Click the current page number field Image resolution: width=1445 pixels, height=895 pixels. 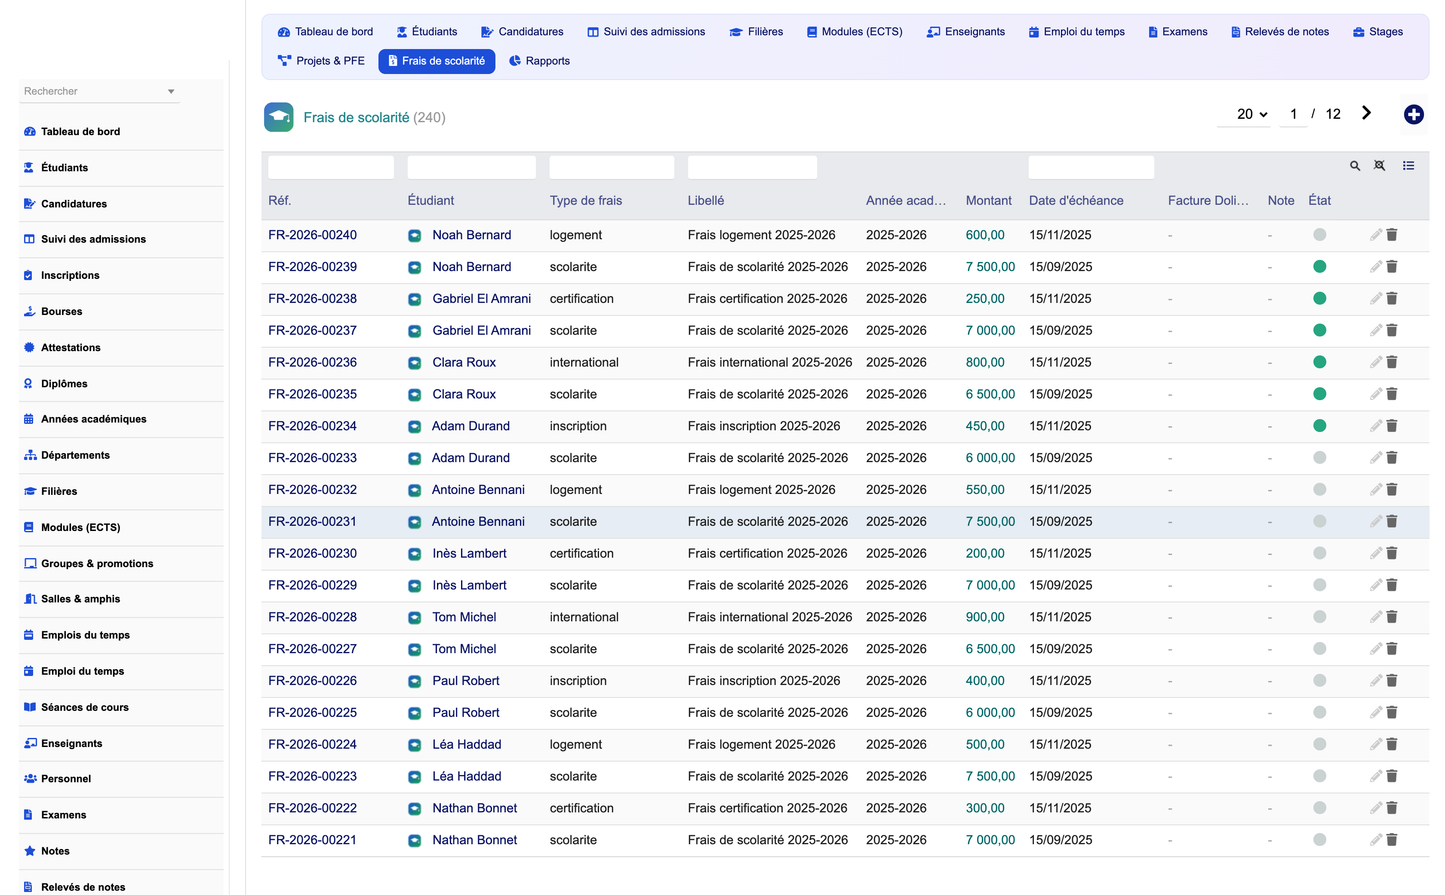point(1294,114)
